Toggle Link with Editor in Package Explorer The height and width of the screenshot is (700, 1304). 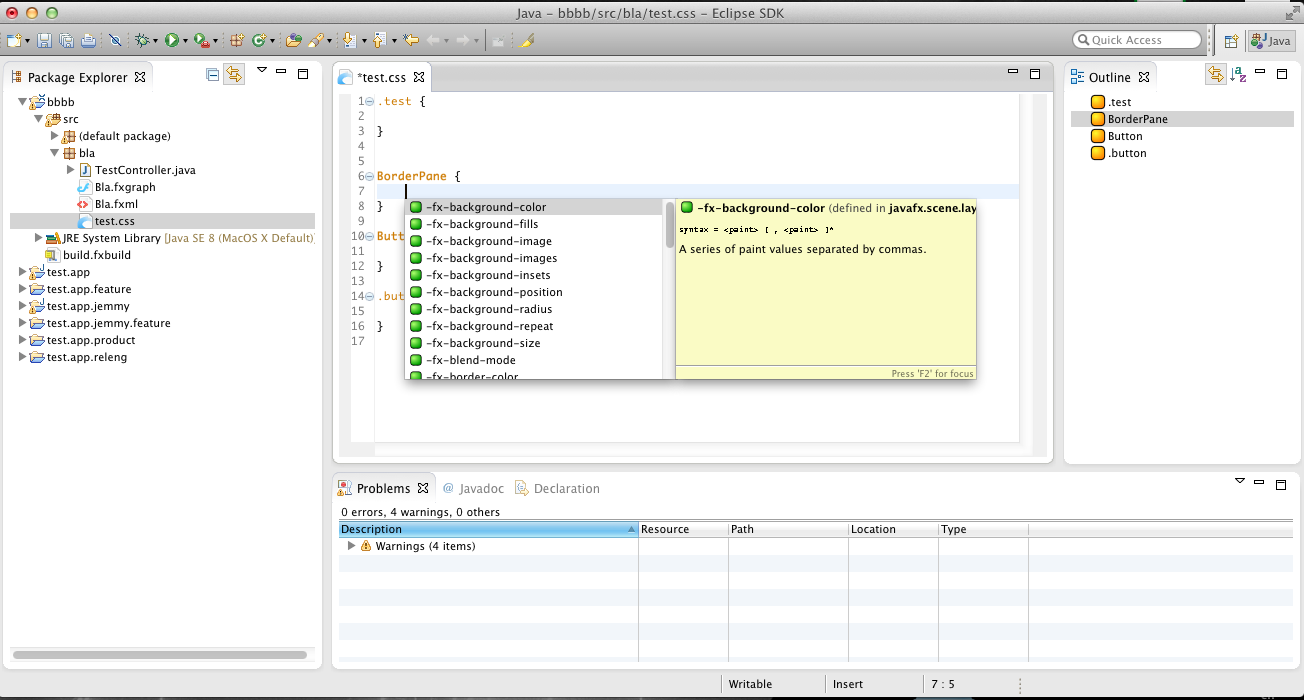234,74
